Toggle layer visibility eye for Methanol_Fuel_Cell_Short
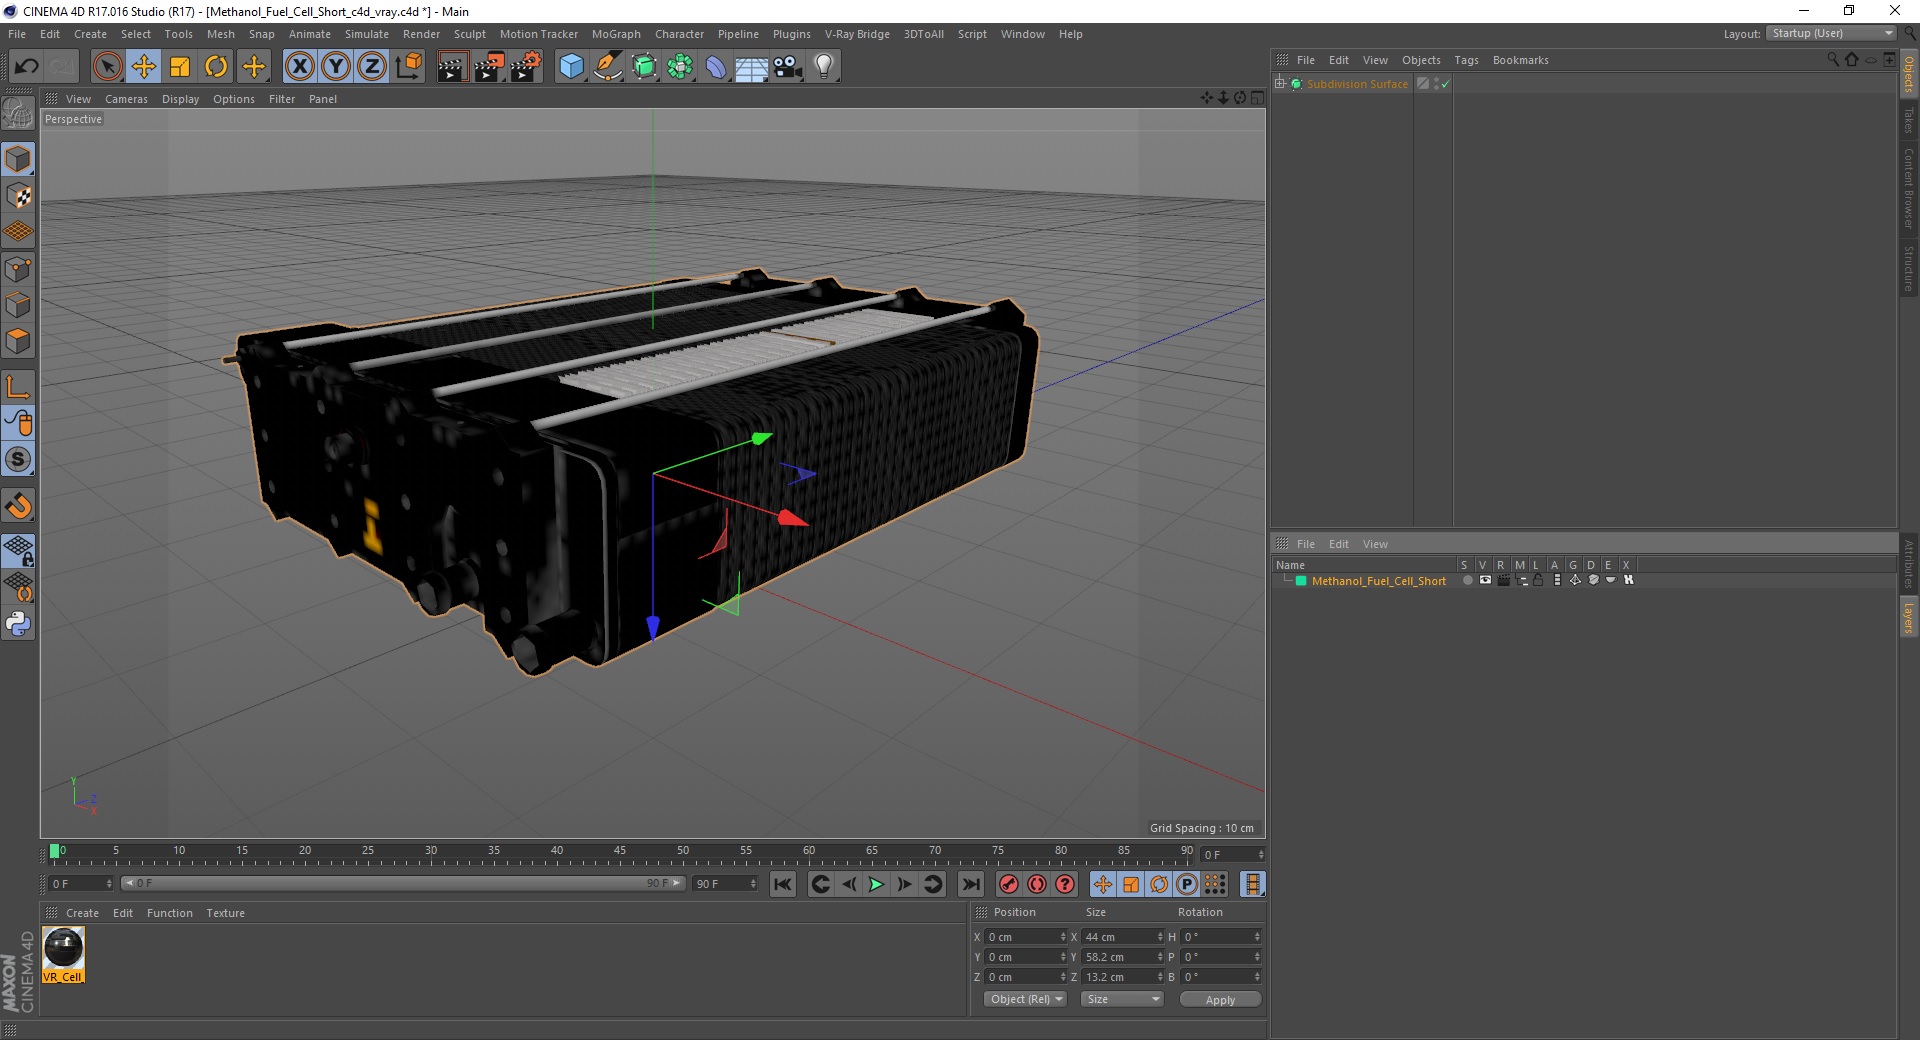Viewport: 1920px width, 1040px height. click(1485, 580)
